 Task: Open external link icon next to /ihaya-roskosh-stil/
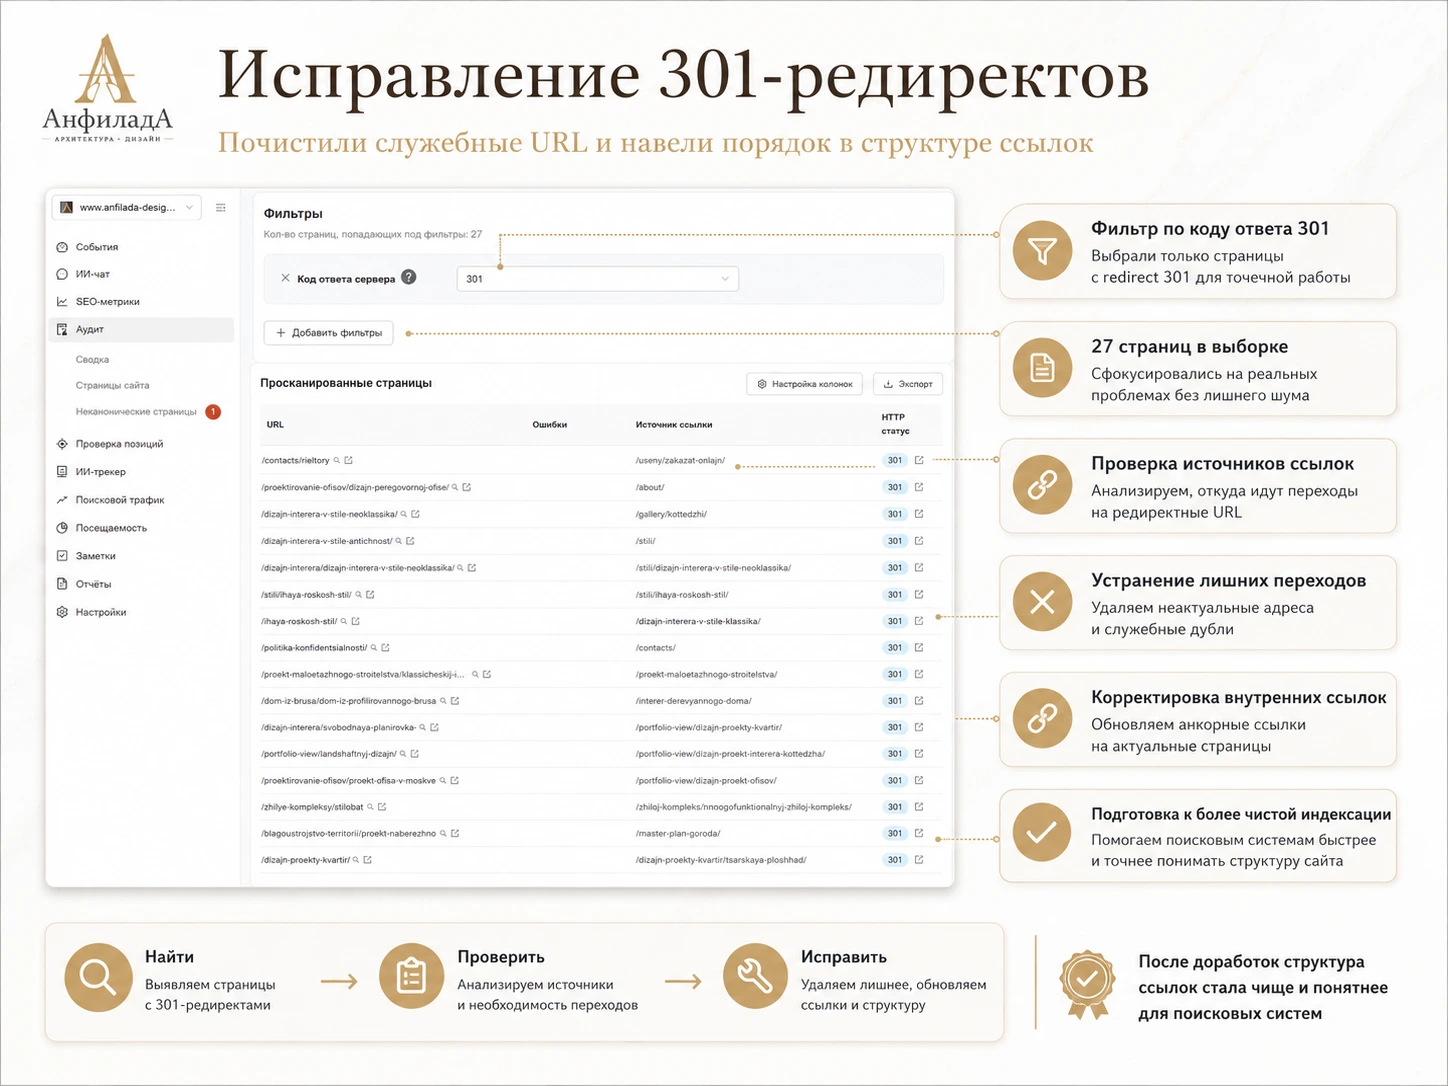click(x=355, y=621)
